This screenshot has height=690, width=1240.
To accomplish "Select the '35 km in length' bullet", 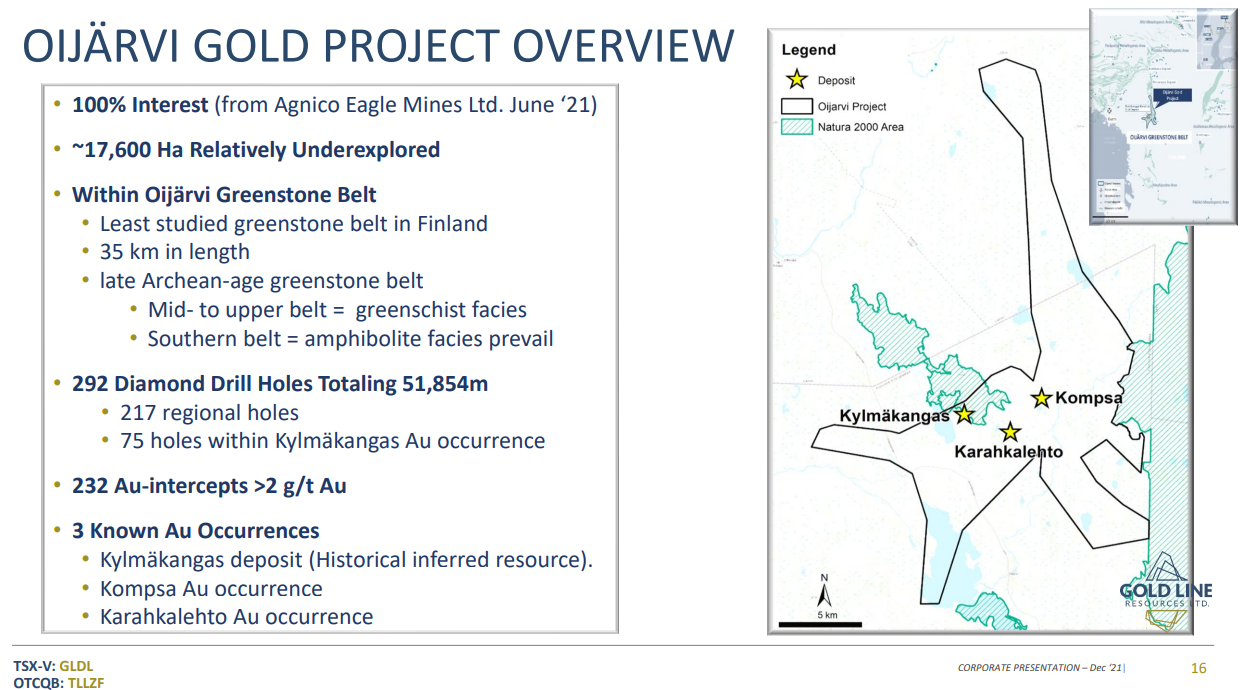I will (174, 252).
